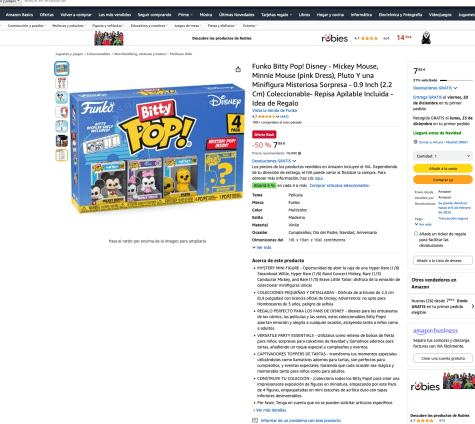Select the second product thumbnail

click(x=62, y=83)
